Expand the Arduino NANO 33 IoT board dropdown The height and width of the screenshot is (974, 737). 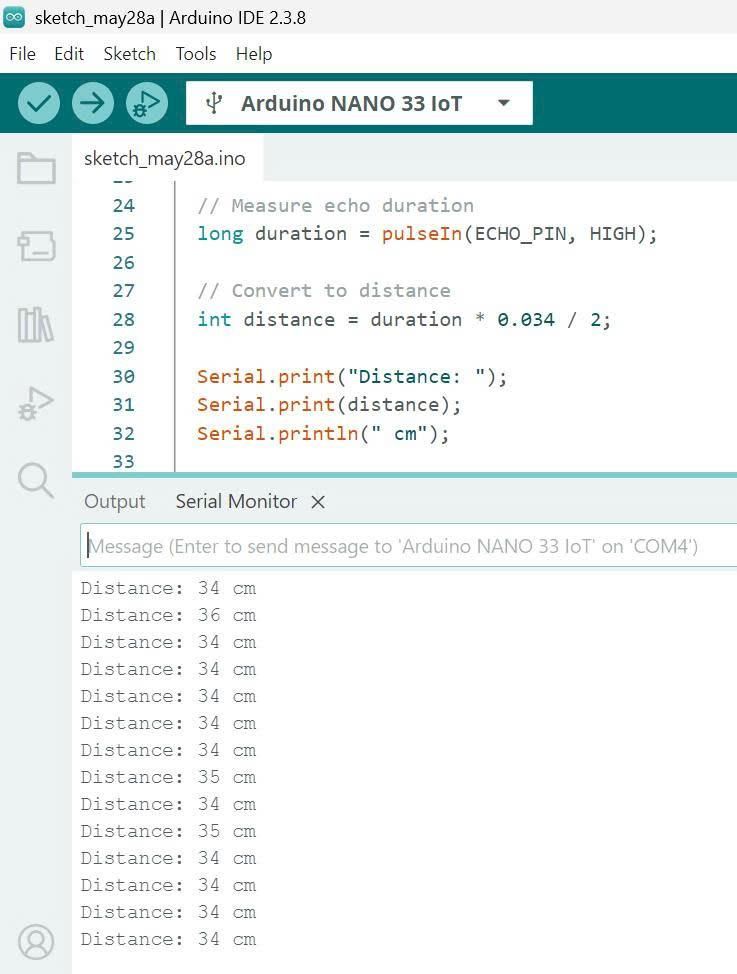[504, 102]
